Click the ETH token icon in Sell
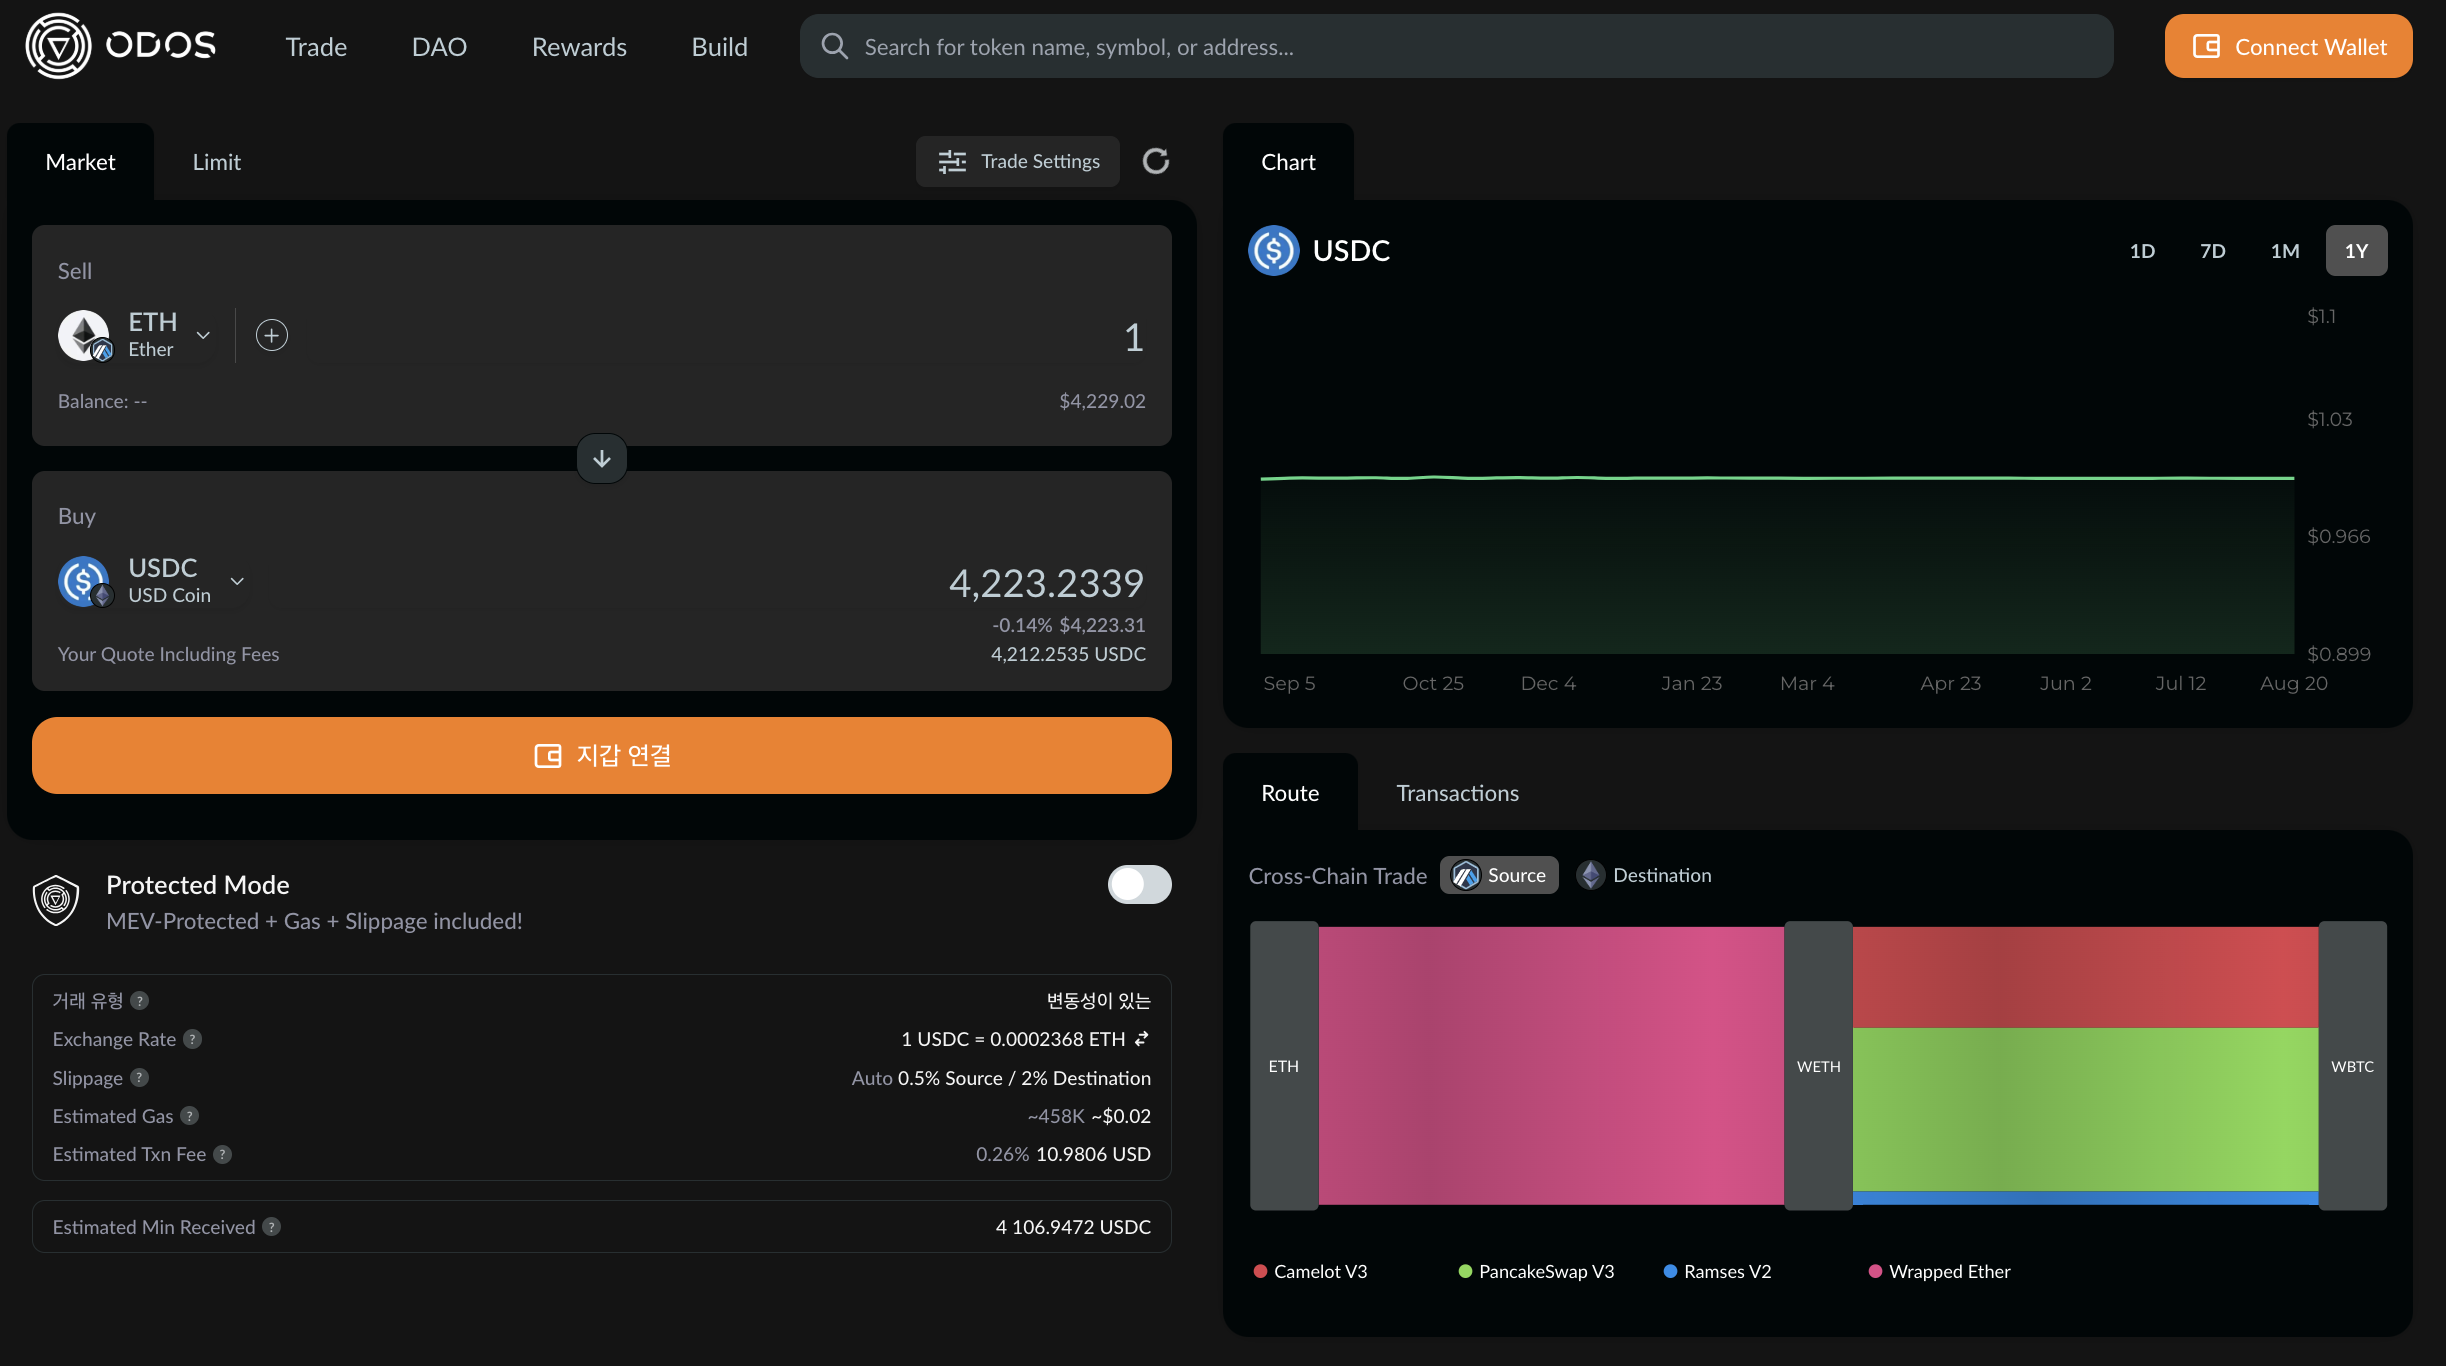Image resolution: width=2446 pixels, height=1366 pixels. (x=84, y=335)
